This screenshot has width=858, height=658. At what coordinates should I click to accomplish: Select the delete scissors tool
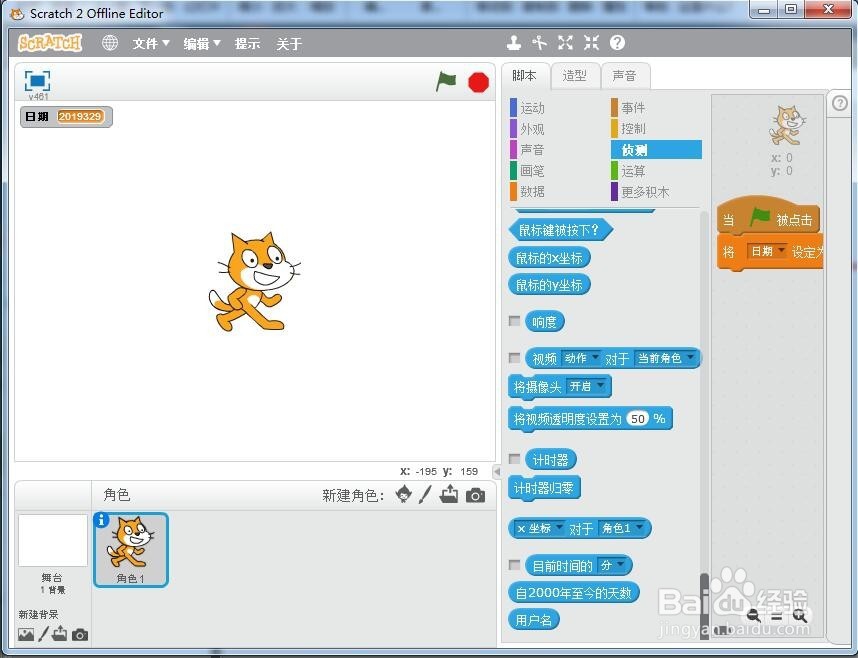point(540,43)
